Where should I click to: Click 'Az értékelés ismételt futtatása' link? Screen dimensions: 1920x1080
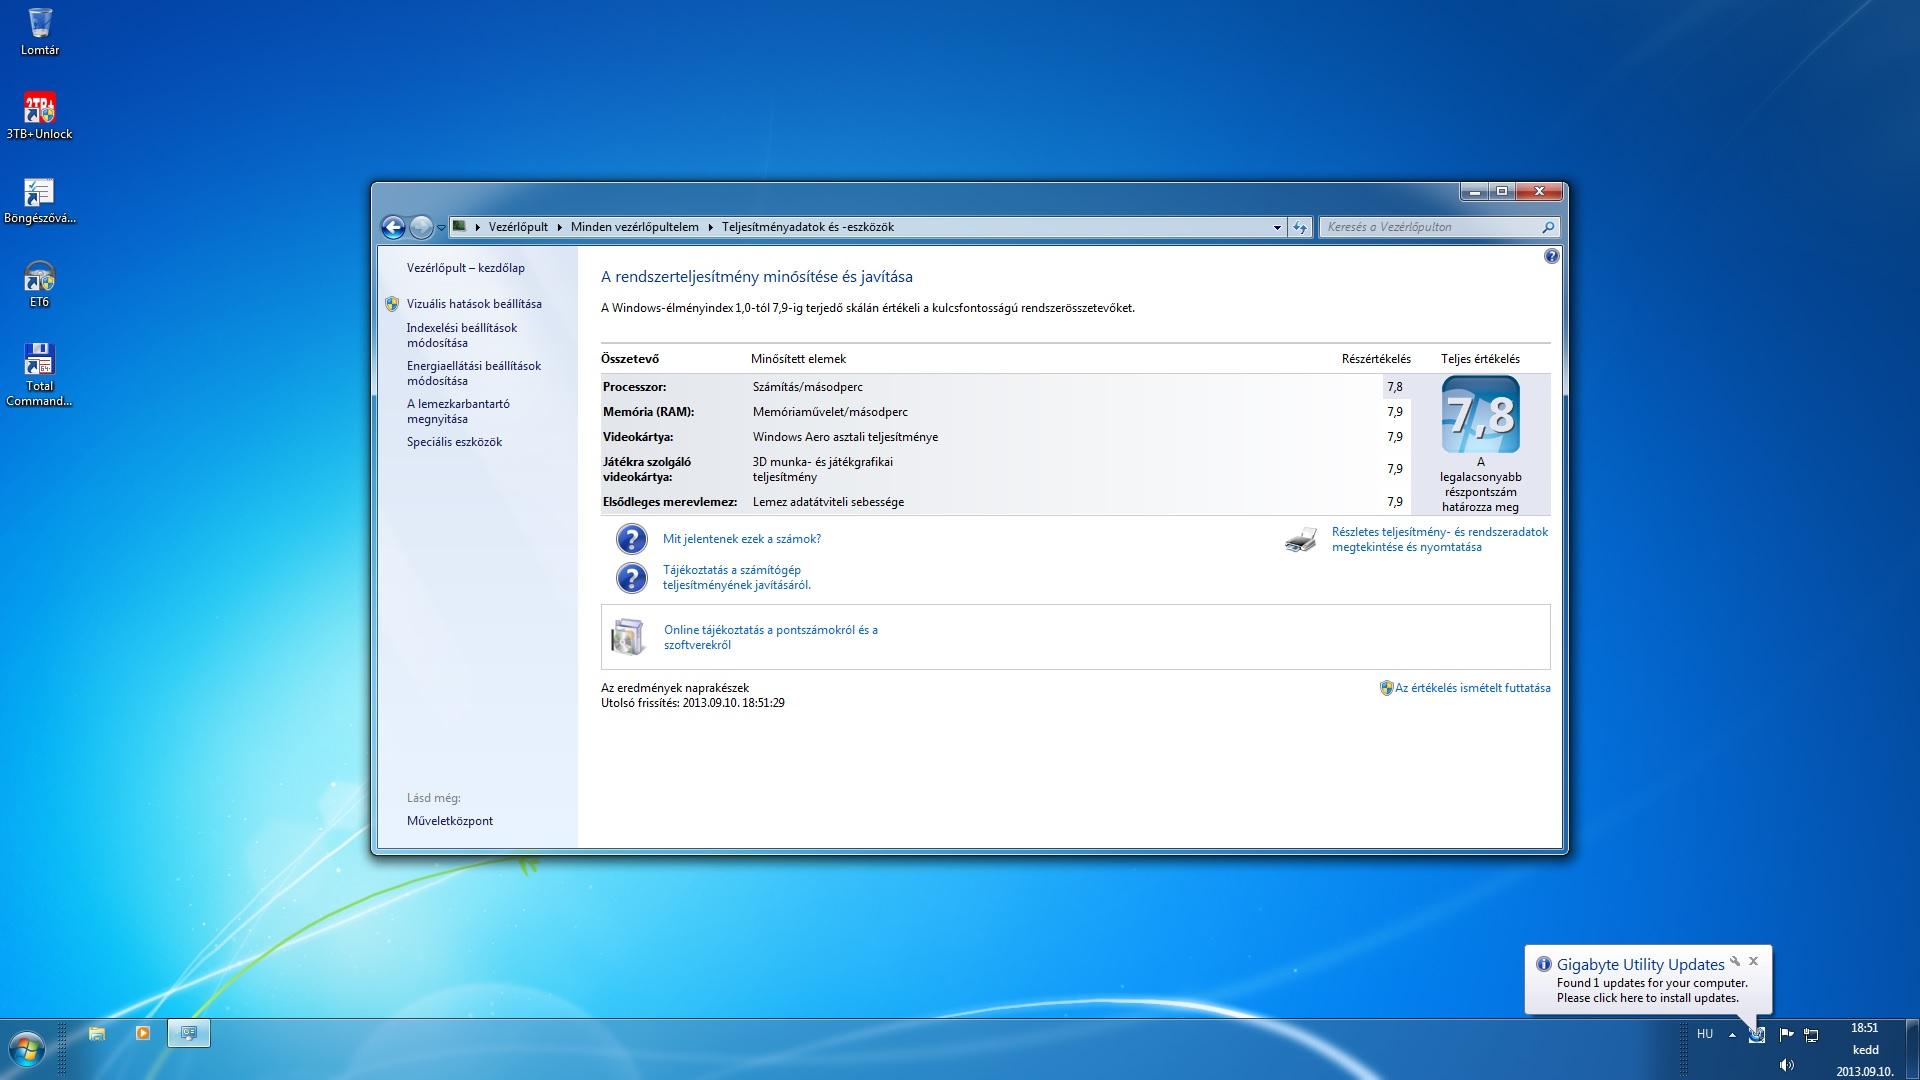click(x=1472, y=688)
